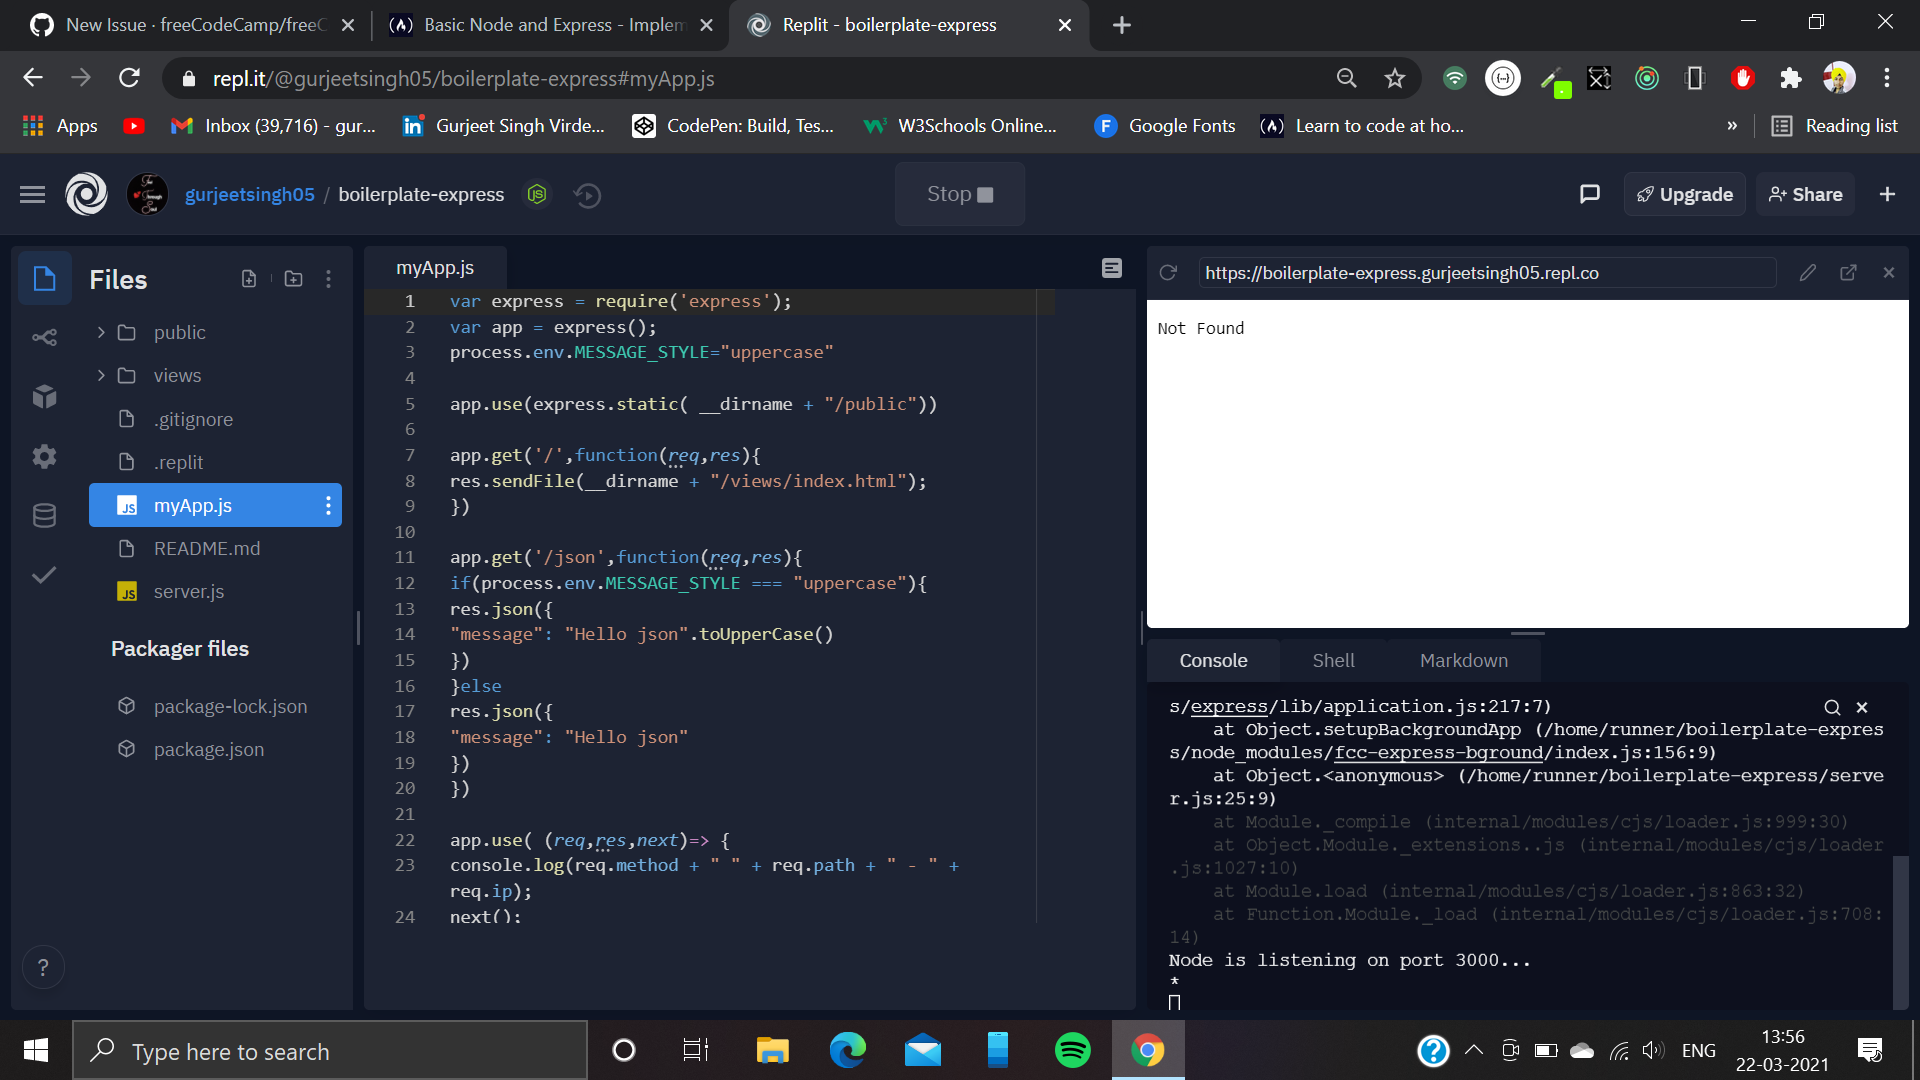This screenshot has width=1920, height=1080.
Task: Open the myApp.js three-dot options menu
Action: click(328, 506)
